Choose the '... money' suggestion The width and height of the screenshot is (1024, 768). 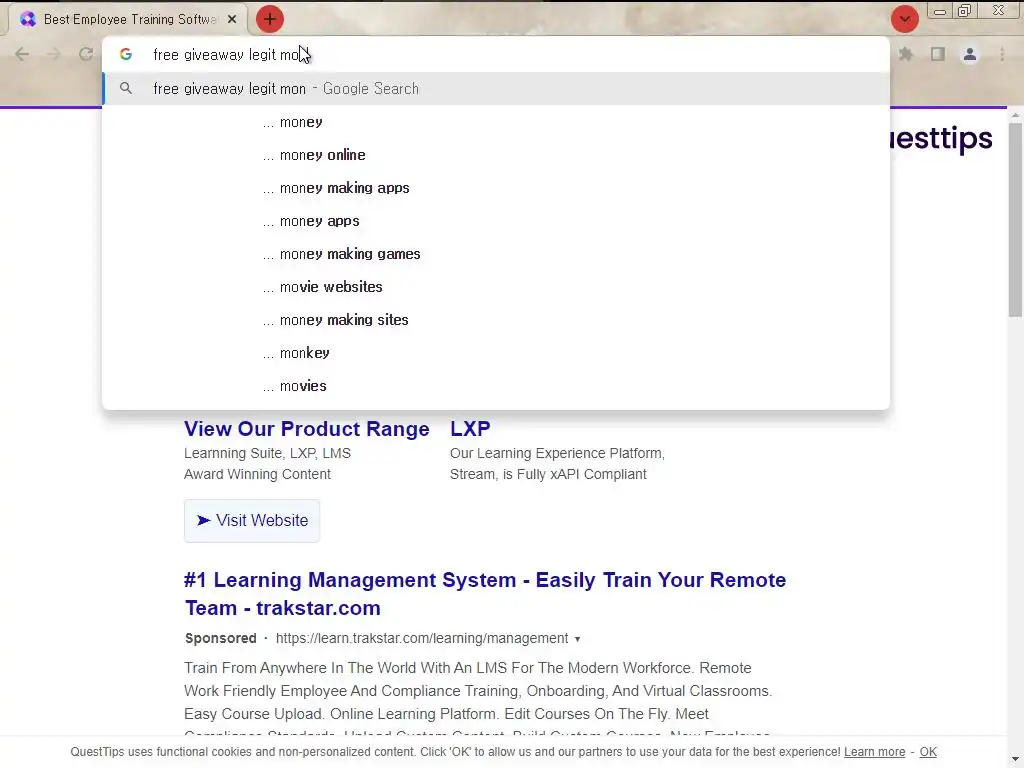point(496,122)
